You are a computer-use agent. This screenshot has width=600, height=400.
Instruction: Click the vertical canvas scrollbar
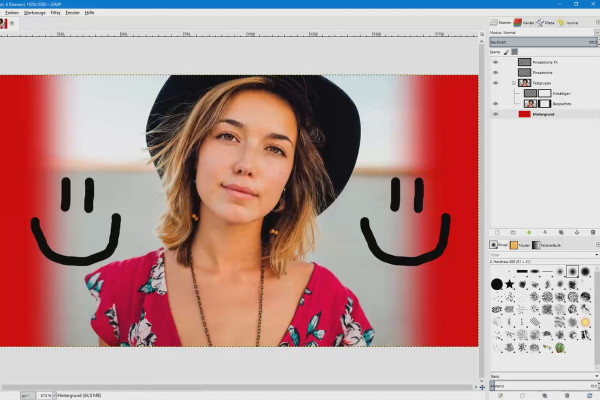click(482, 209)
